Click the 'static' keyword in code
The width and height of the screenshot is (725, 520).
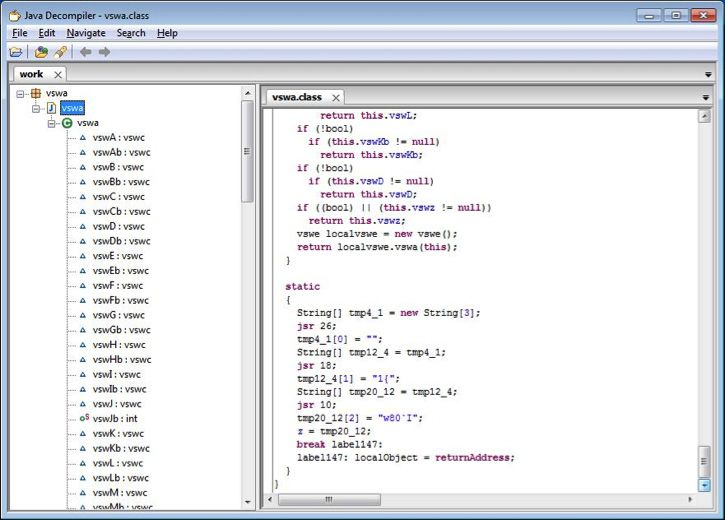point(302,287)
